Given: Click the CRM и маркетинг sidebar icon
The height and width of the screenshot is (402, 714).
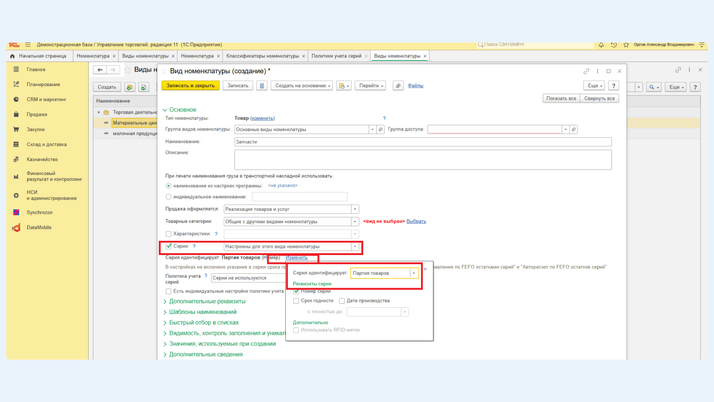Looking at the screenshot, I should click(x=16, y=99).
